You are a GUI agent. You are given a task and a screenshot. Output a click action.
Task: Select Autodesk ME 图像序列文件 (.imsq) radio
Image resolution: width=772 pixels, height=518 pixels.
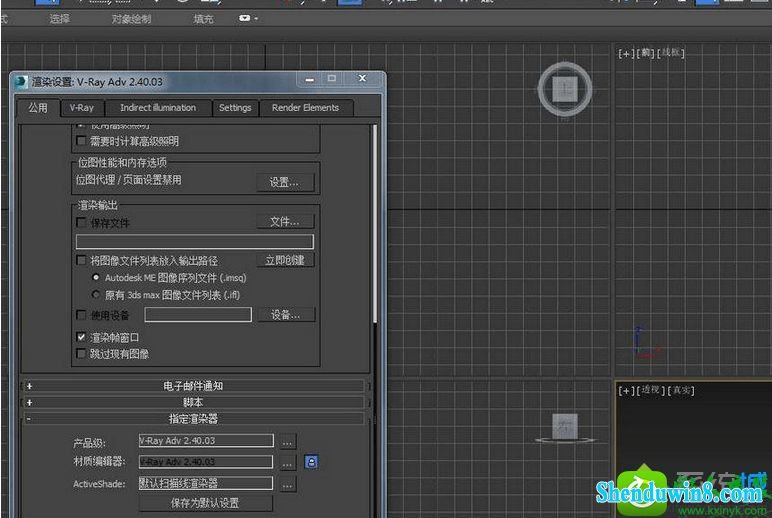pyautogui.click(x=96, y=278)
